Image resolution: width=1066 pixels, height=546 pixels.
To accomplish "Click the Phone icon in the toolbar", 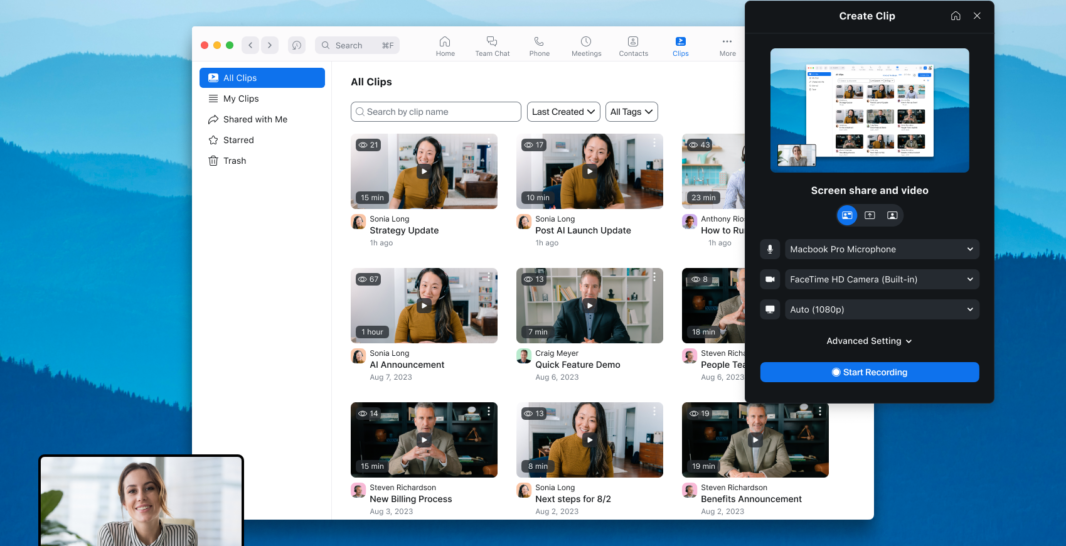I will point(539,46).
